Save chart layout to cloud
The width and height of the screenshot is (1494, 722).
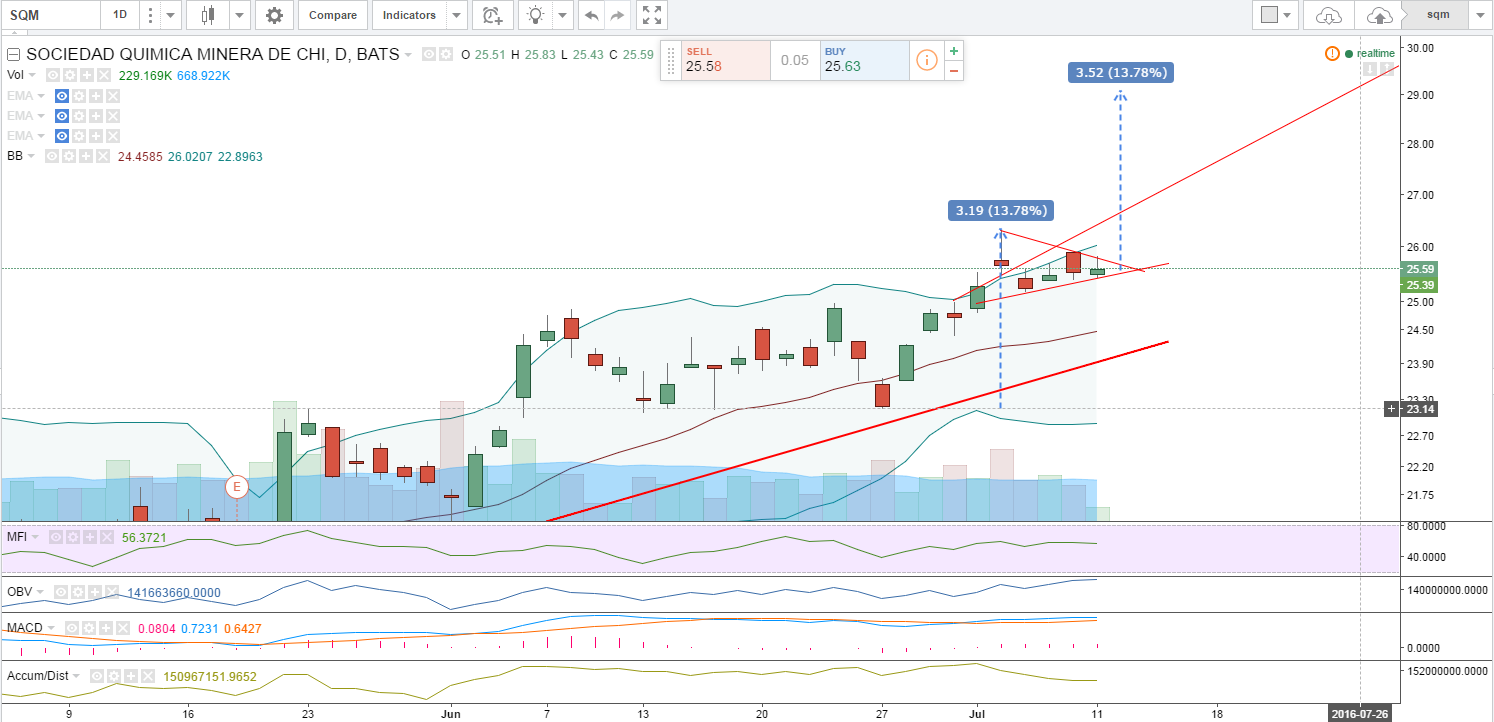1378,15
